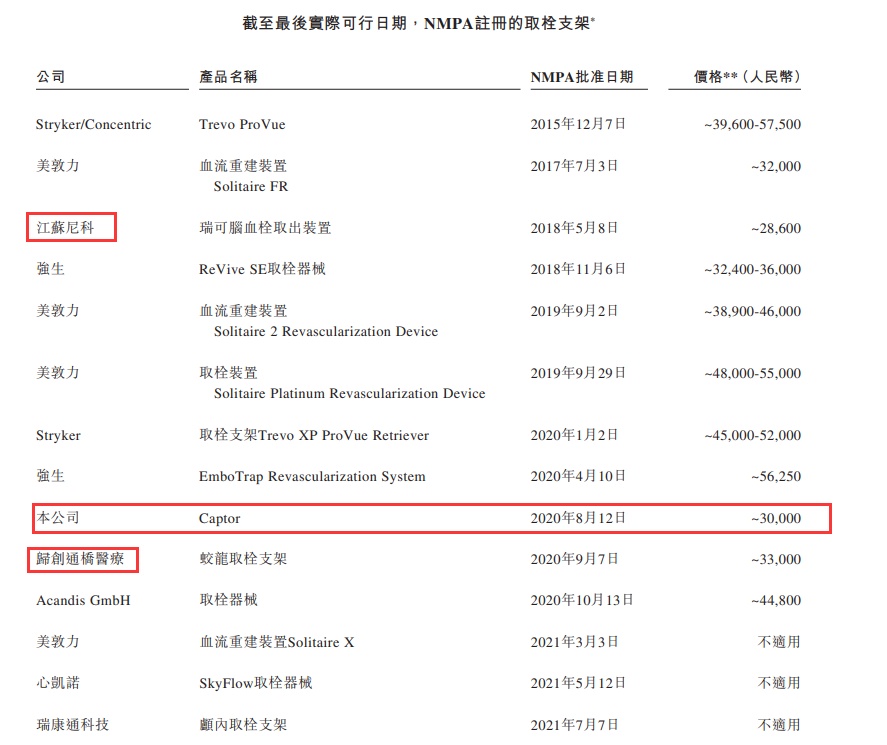Click 美敦力 in the Solitaire X row

pyautogui.click(x=58, y=641)
